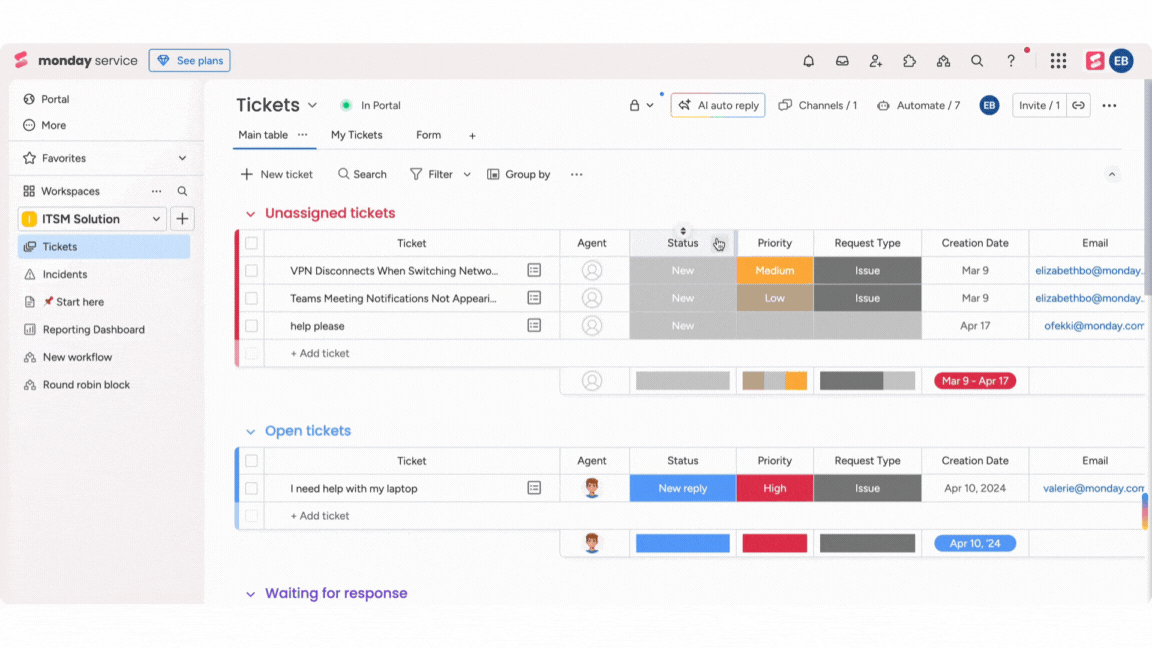Click the New ticket button
1152x648 pixels.
tap(276, 174)
